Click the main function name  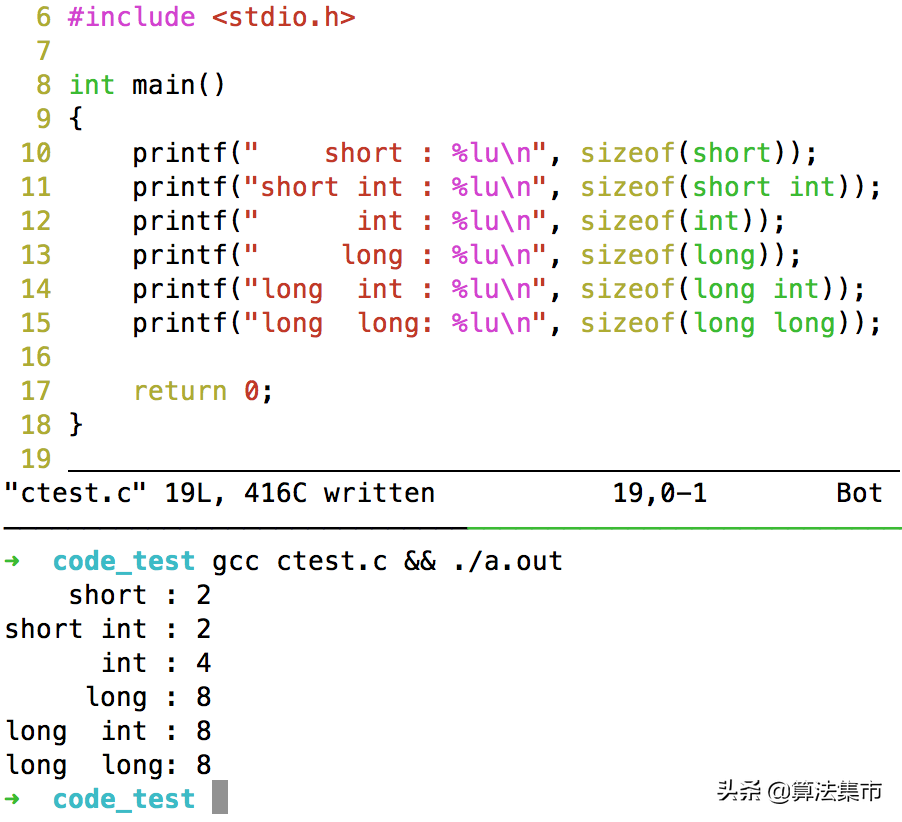click(163, 85)
